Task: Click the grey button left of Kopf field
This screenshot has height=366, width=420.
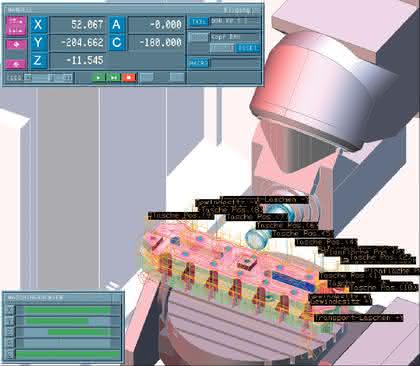Action: [198, 37]
